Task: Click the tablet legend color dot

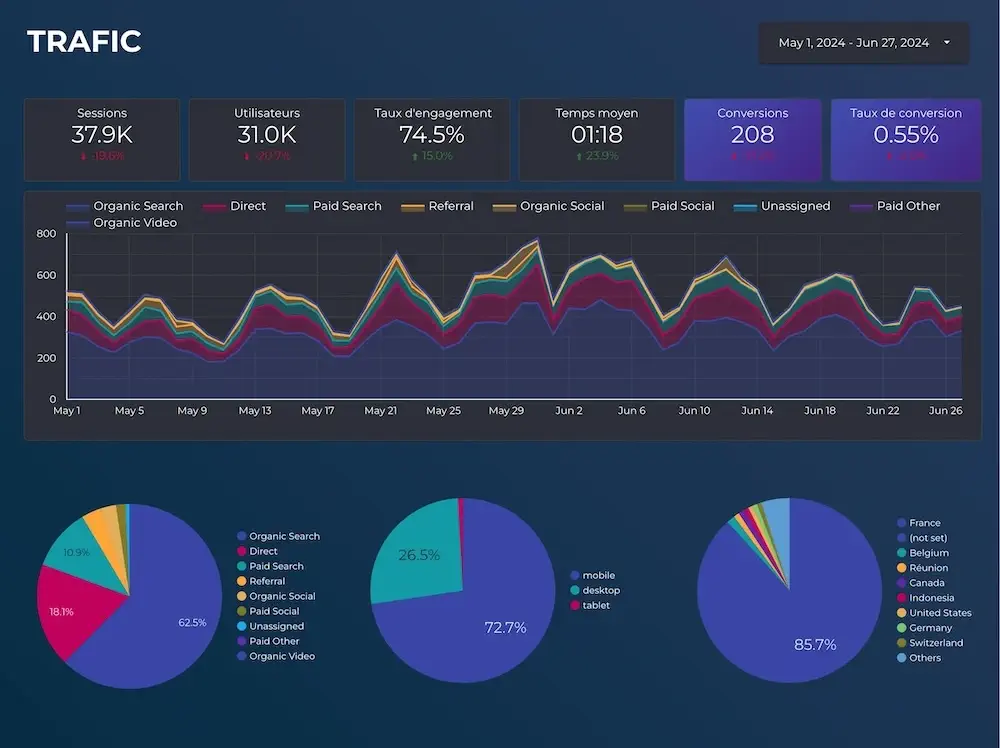Action: (x=574, y=606)
